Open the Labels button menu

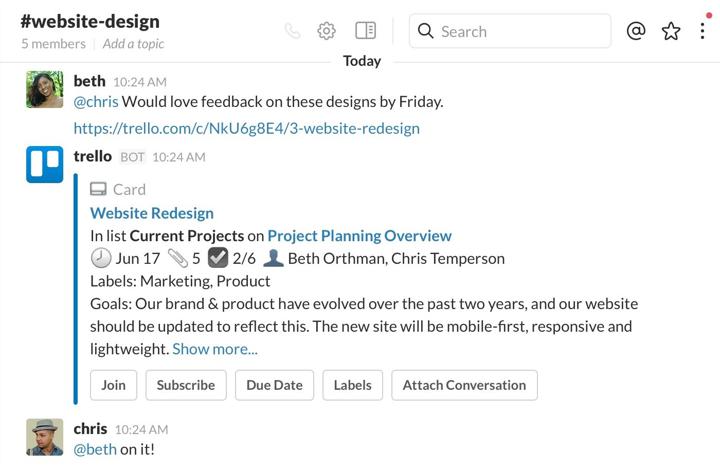coord(353,385)
